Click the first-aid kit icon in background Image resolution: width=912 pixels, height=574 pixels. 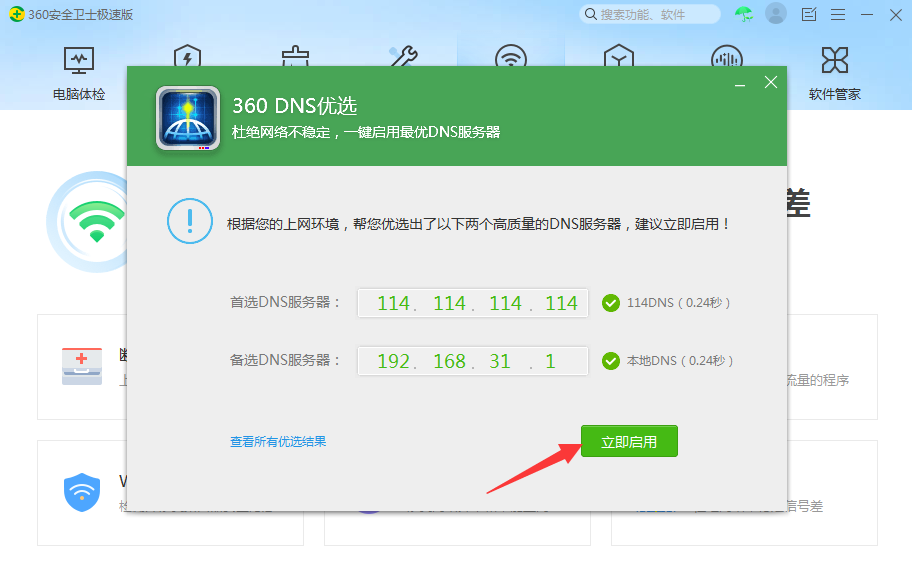click(x=82, y=366)
